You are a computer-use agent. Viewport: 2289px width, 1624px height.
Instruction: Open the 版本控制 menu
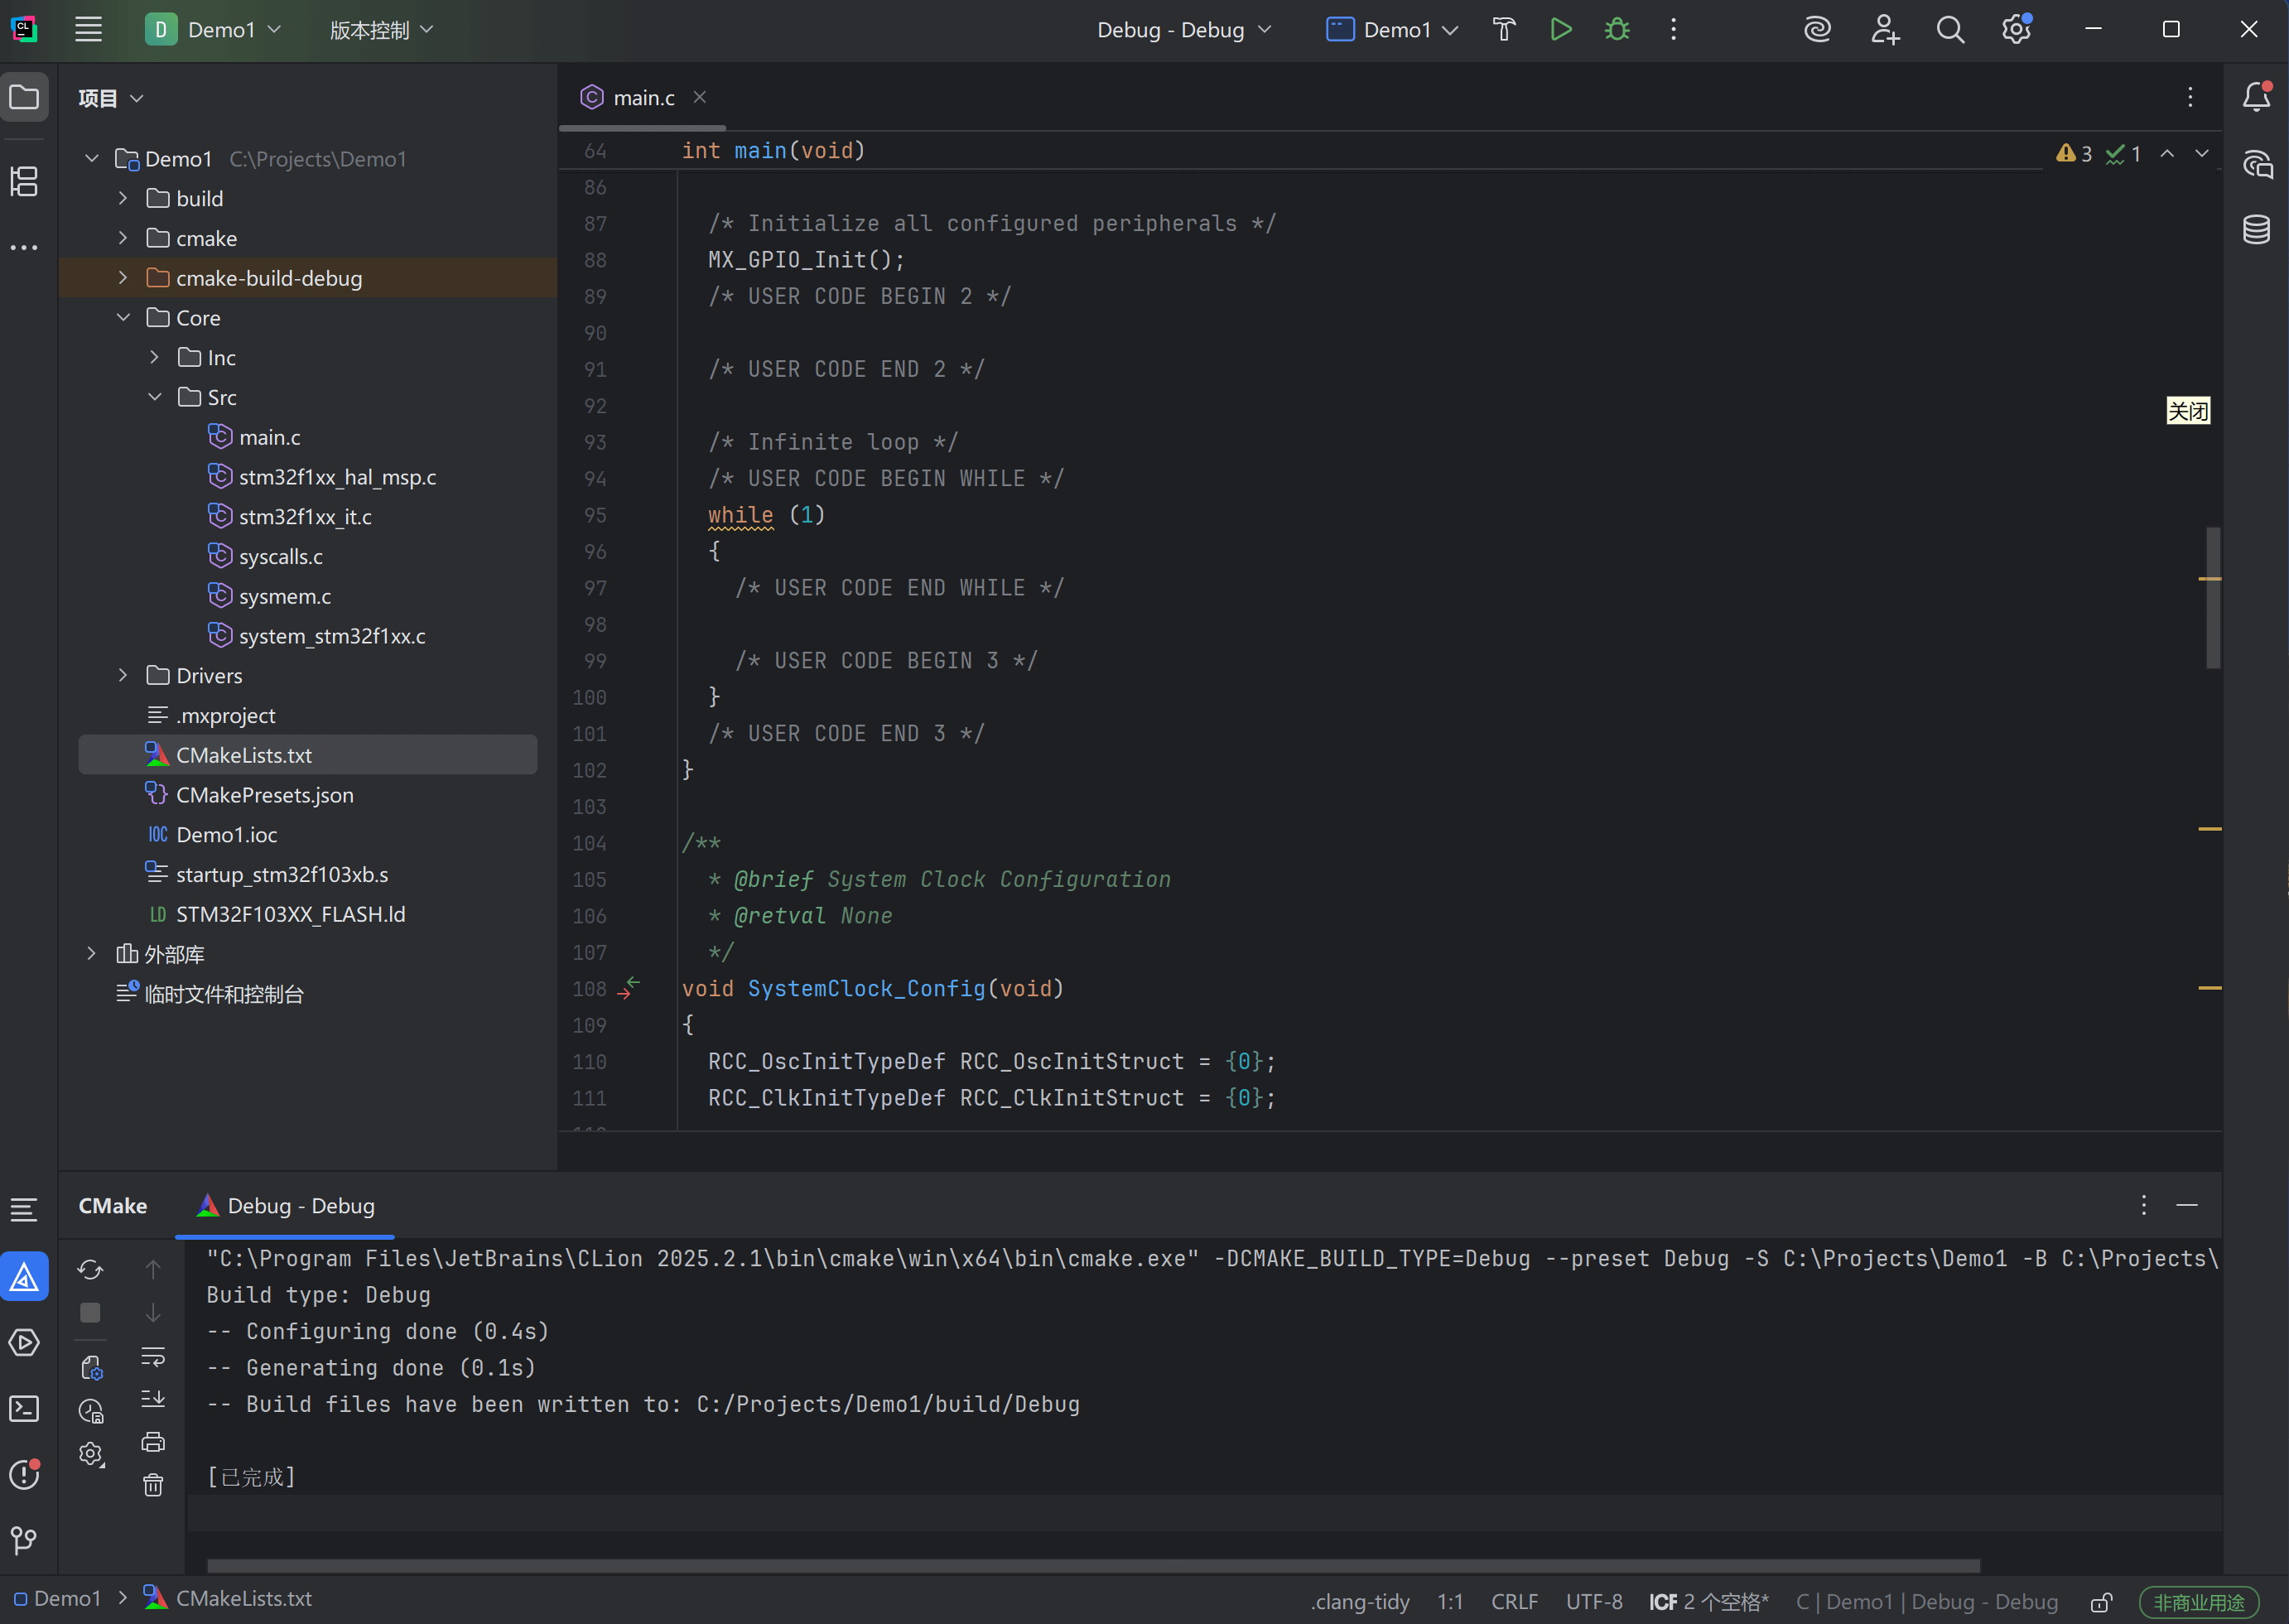(x=381, y=30)
